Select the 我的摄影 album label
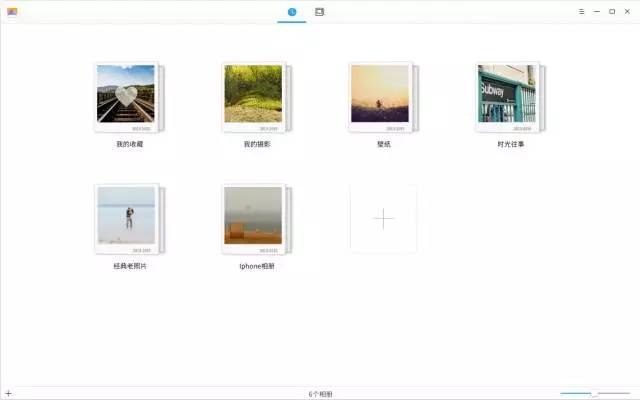This screenshot has height=400, width=640. (257, 144)
